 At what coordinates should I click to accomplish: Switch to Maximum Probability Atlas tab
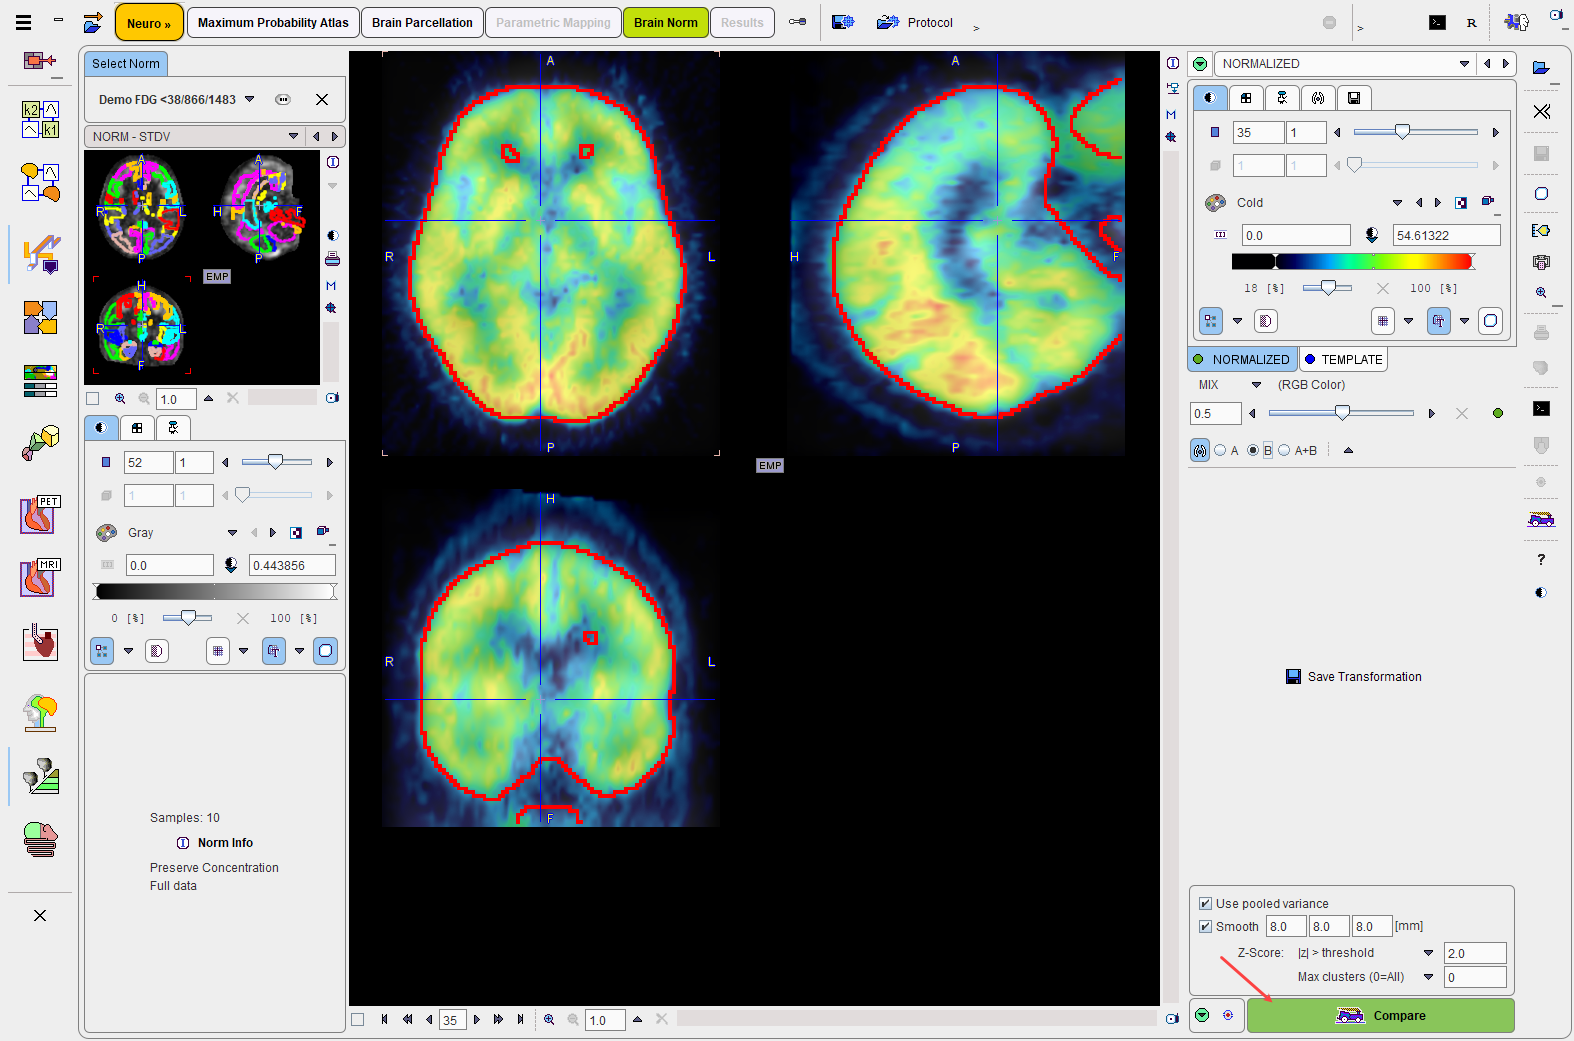pyautogui.click(x=273, y=22)
